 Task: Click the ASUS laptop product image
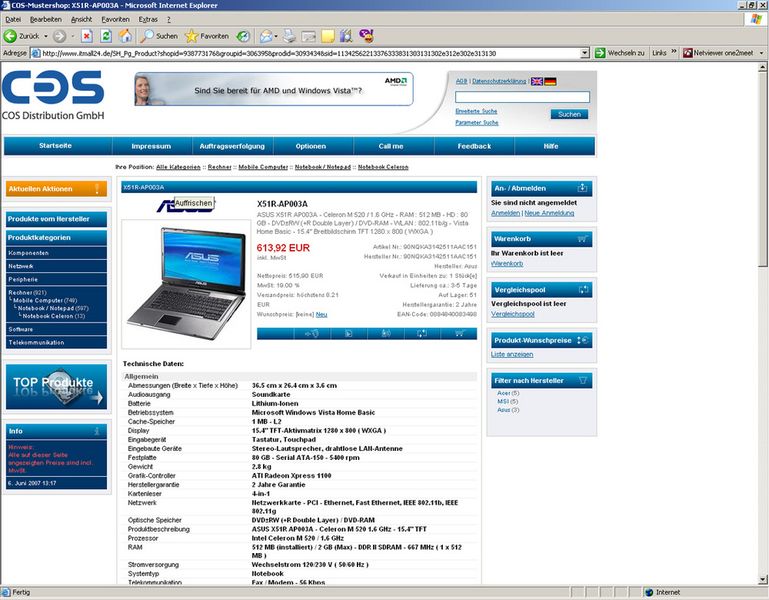(x=186, y=284)
